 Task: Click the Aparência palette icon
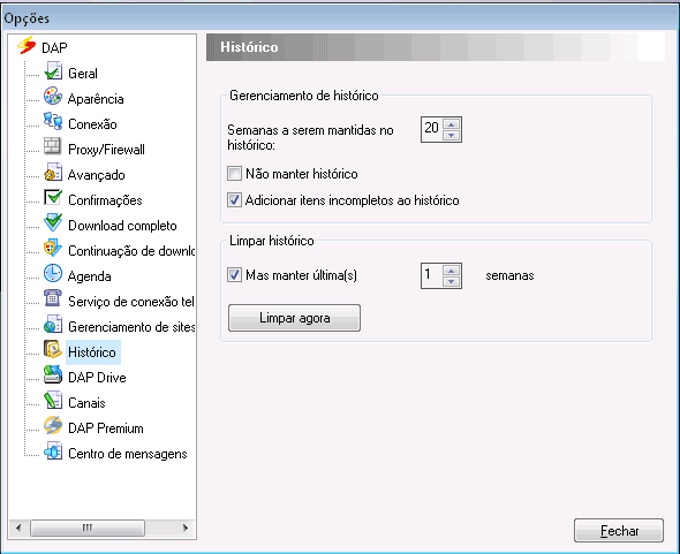pos(53,96)
